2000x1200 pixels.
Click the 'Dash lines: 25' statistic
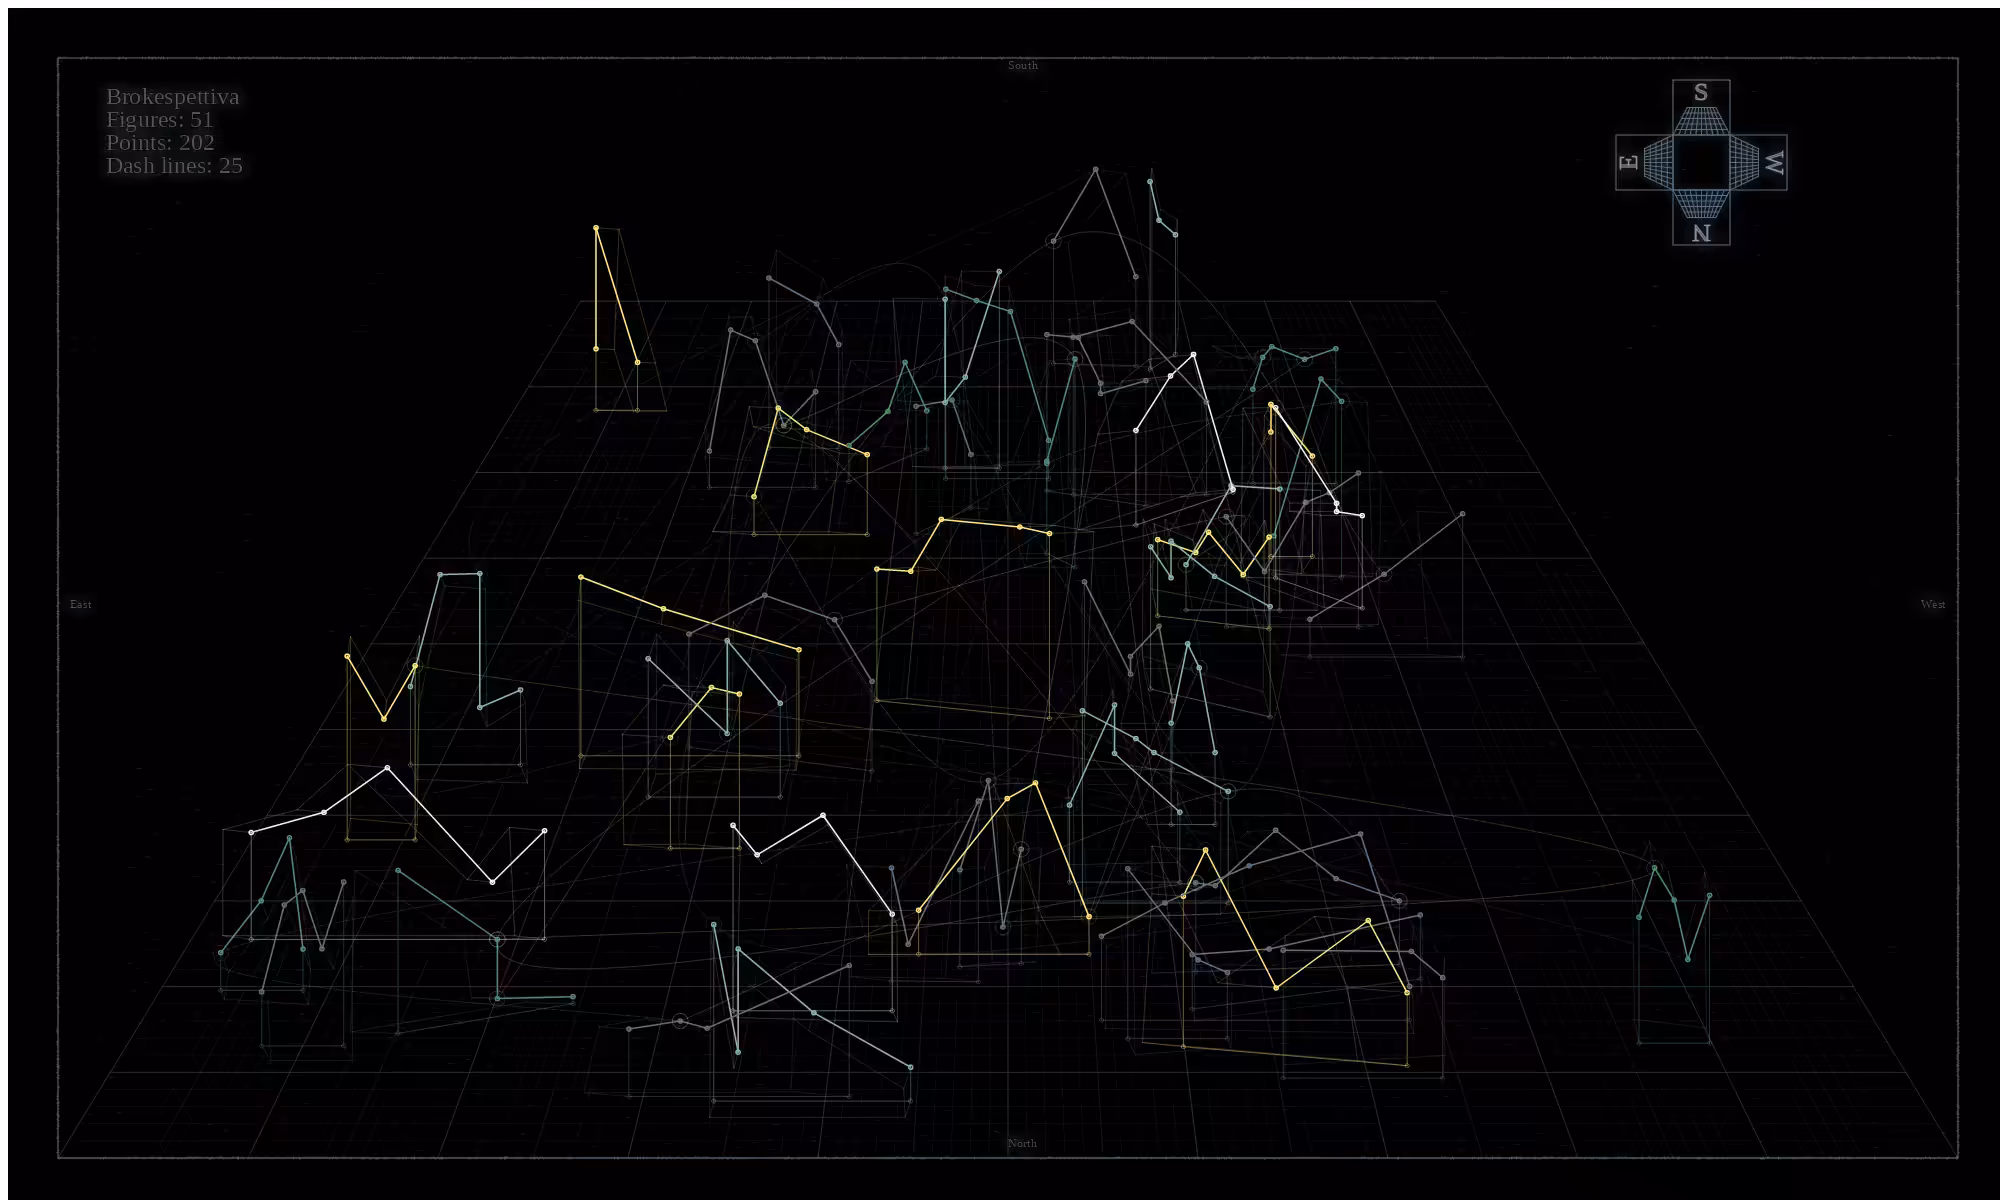175,166
